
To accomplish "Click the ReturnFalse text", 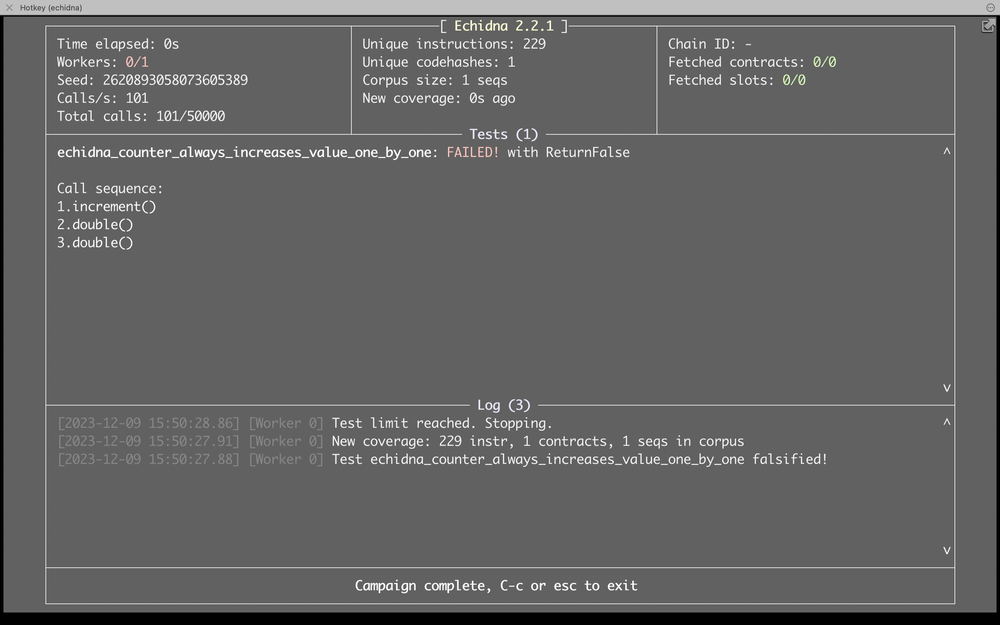I will 587,152.
